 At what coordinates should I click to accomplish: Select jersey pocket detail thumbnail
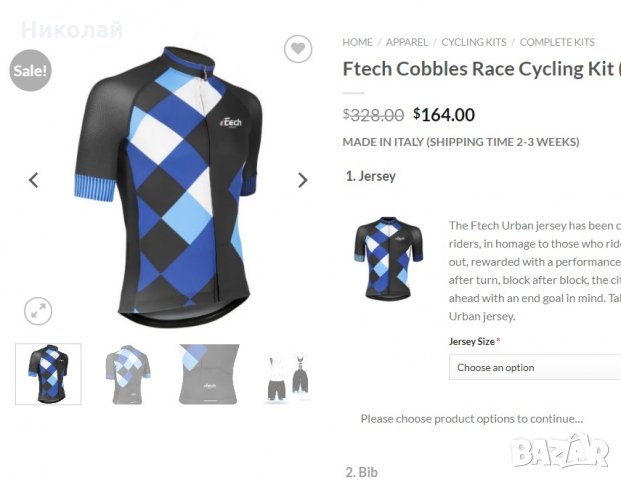(209, 374)
